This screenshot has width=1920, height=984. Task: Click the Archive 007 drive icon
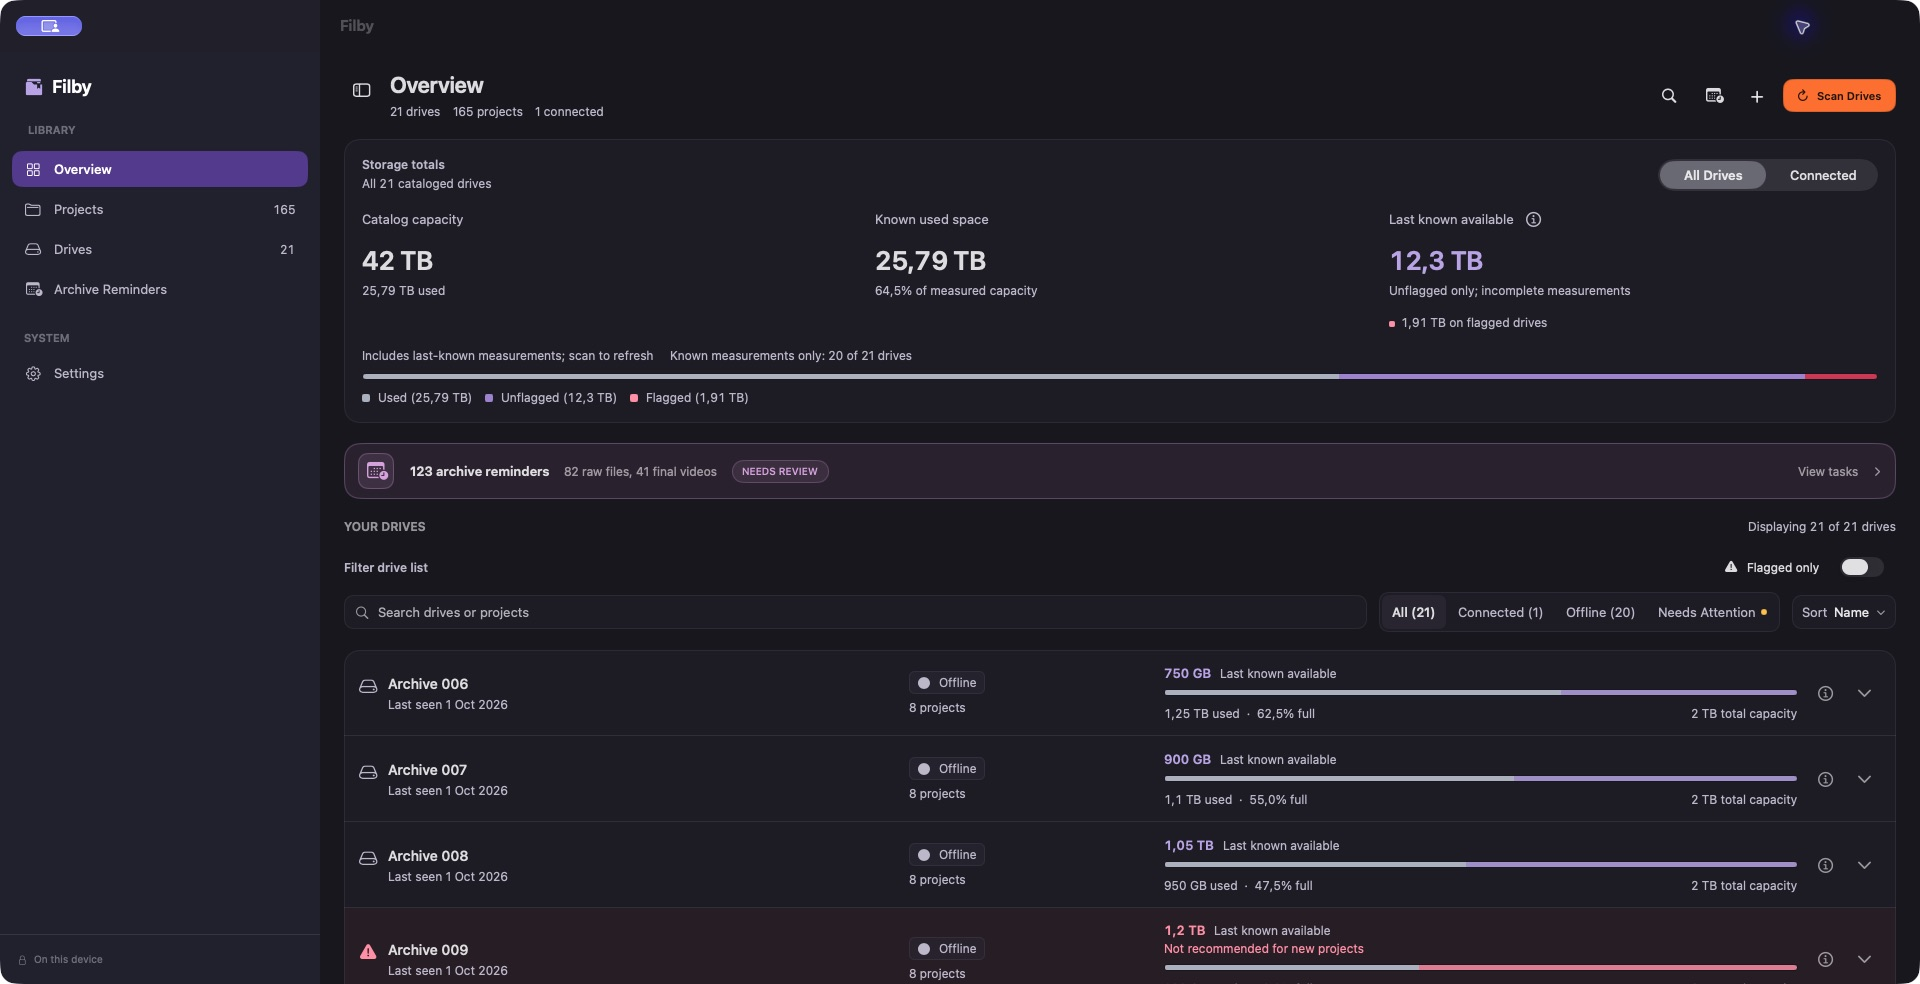[368, 772]
